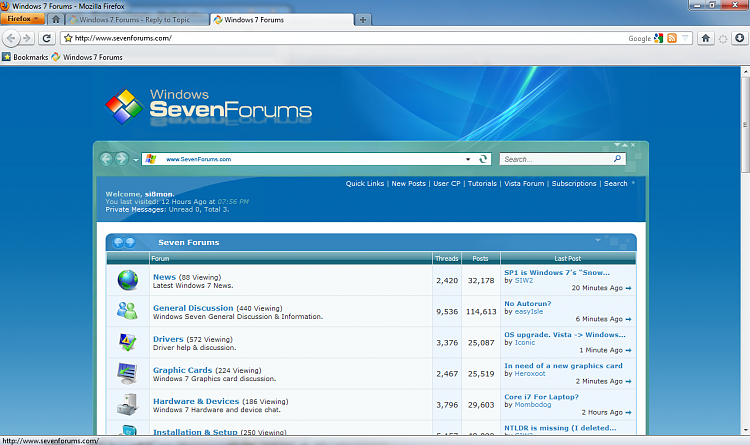Click Windows flag icon in forum address bar

pos(151,159)
